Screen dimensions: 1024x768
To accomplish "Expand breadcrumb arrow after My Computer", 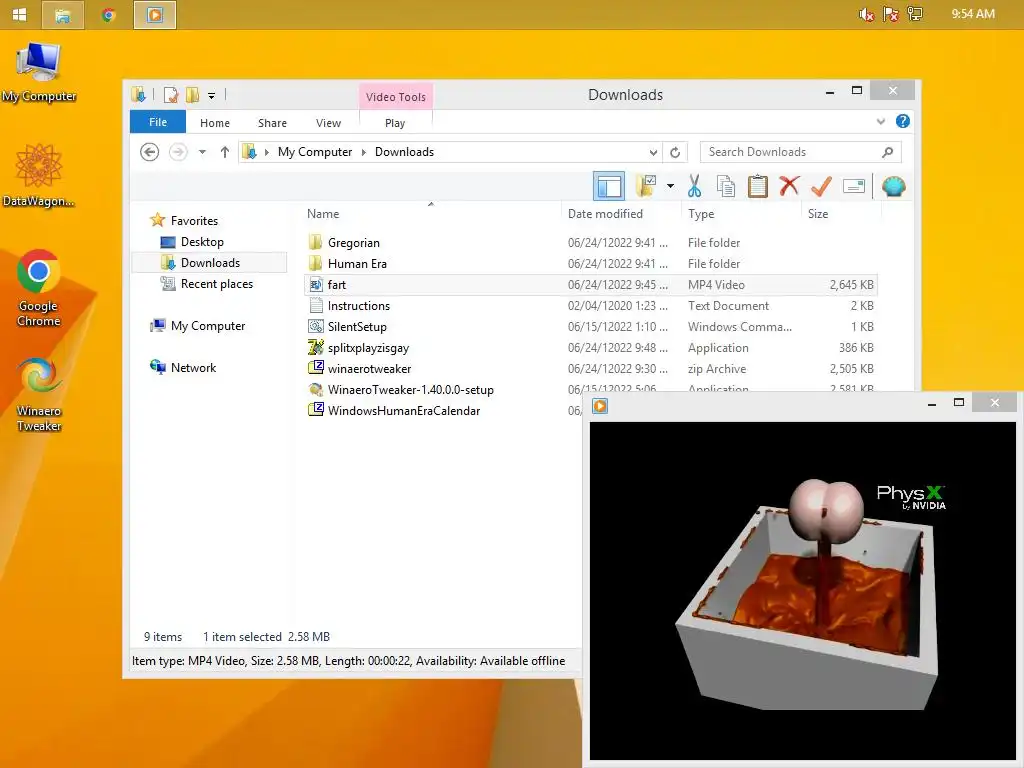I will coord(364,152).
